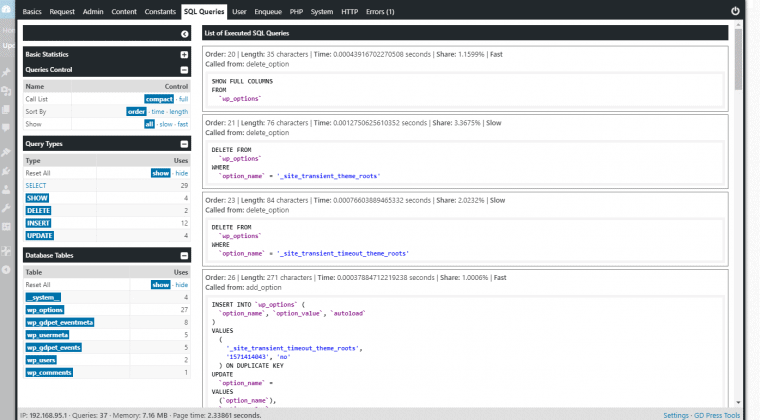760x420 pixels.
Task: Click the WordPress Comments sidebar icon
Action: tap(6, 128)
